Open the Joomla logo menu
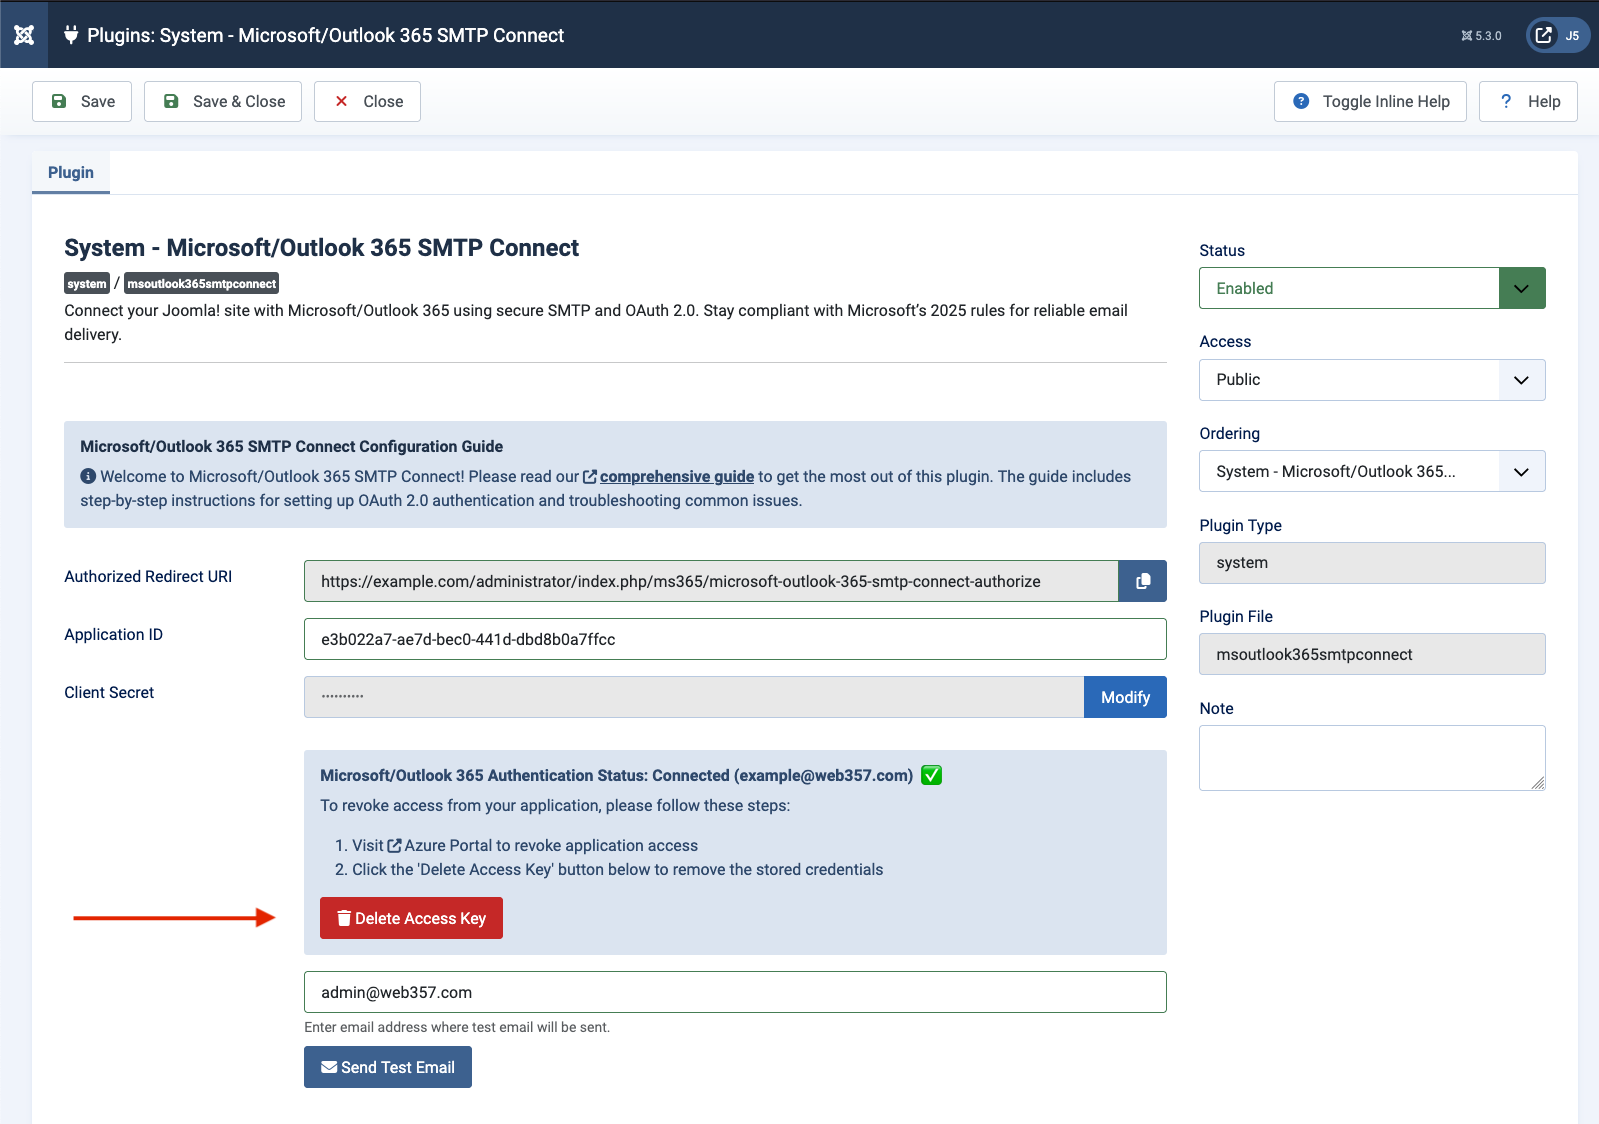This screenshot has width=1599, height=1124. pos(24,35)
